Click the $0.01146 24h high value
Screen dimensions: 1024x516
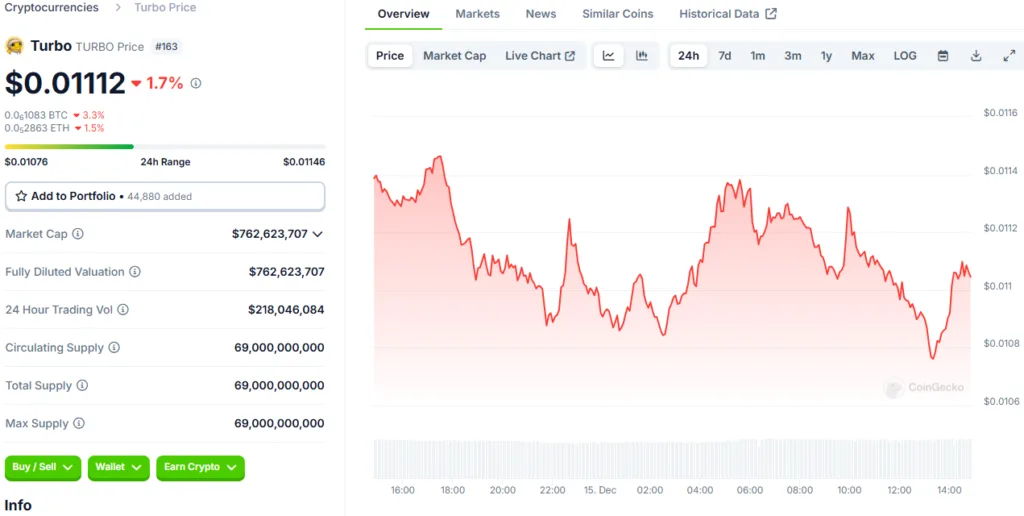pos(304,162)
